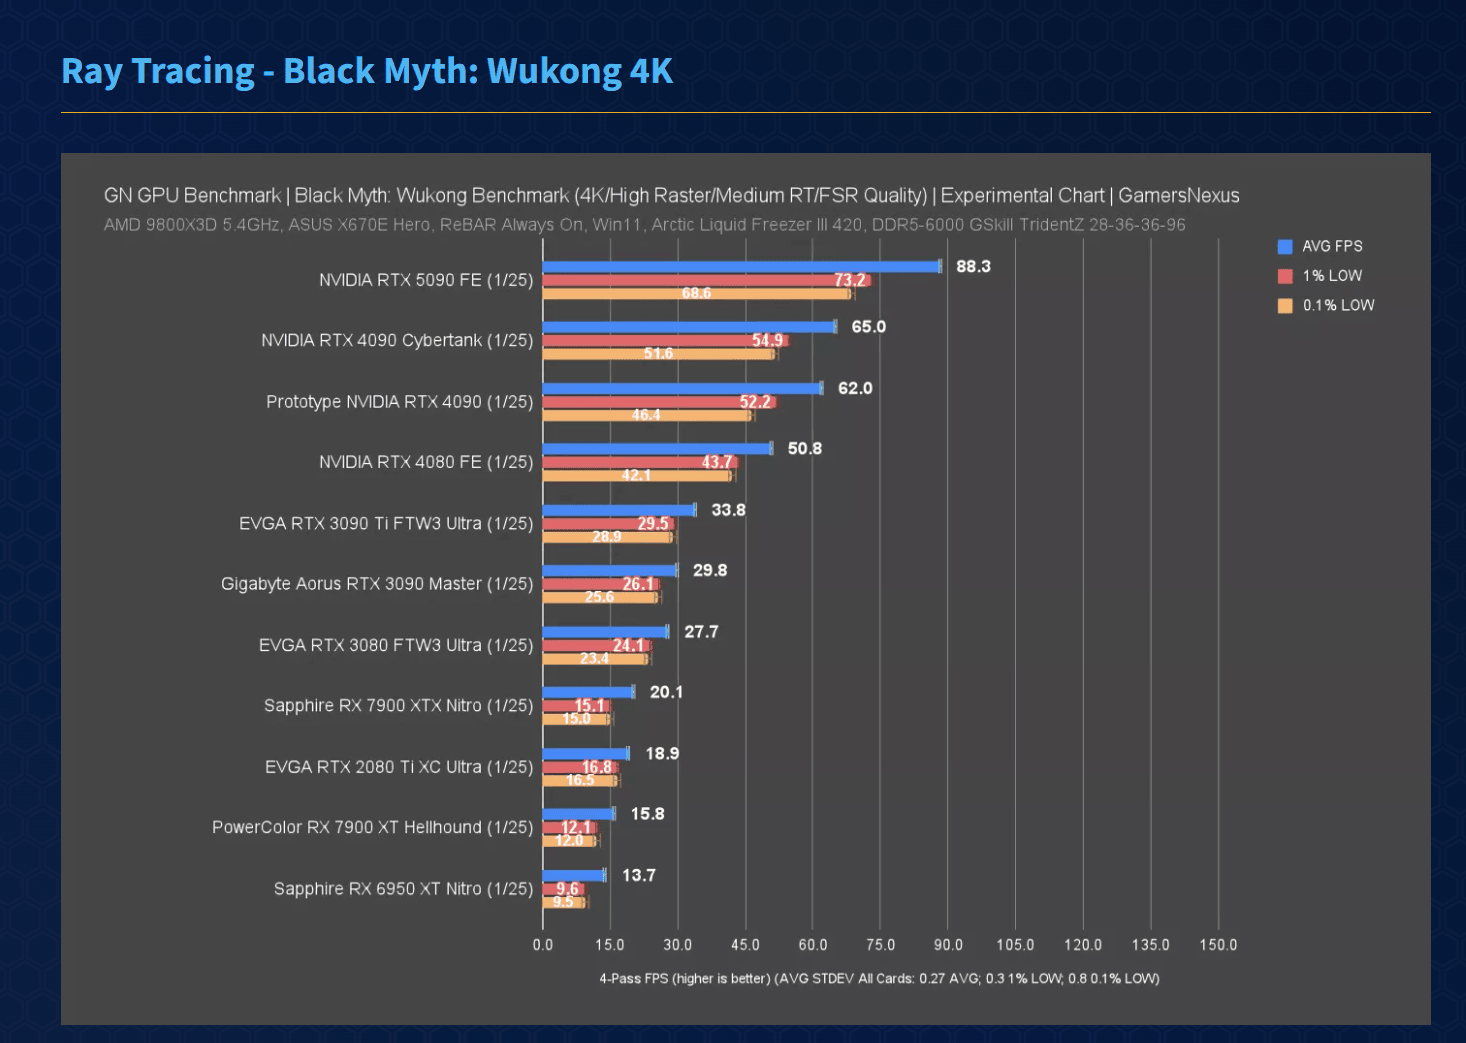
Task: Click the '0.1% LOW' legend label
Action: (1338, 305)
